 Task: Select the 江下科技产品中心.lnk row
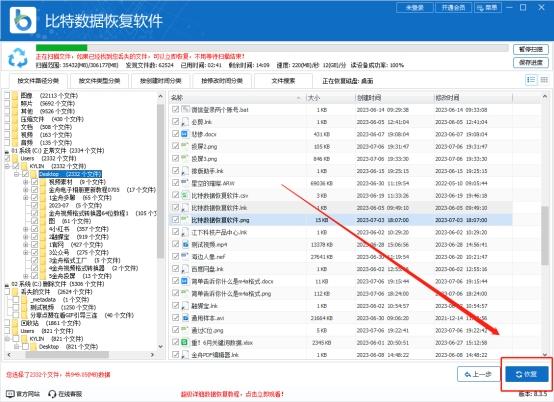[x=340, y=232]
